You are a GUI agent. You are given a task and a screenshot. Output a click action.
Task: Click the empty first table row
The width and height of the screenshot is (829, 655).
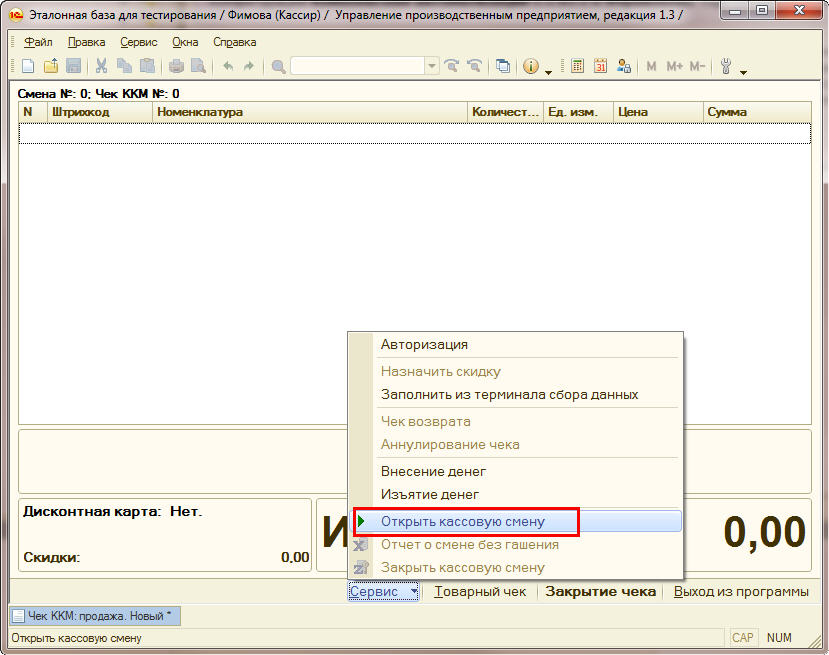(x=414, y=133)
